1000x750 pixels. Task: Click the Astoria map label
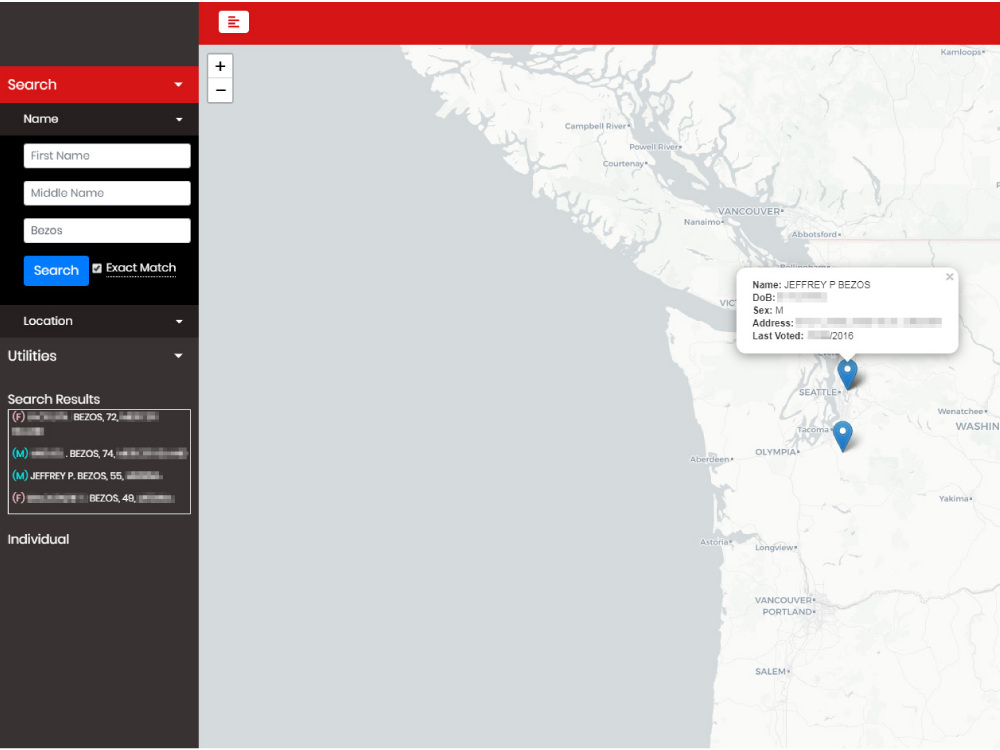tap(714, 542)
